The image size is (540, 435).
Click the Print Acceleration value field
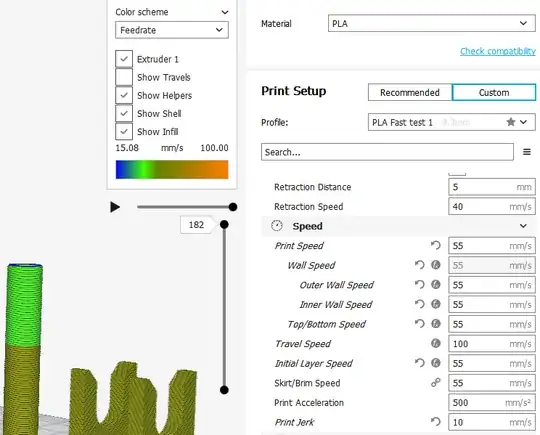492,403
